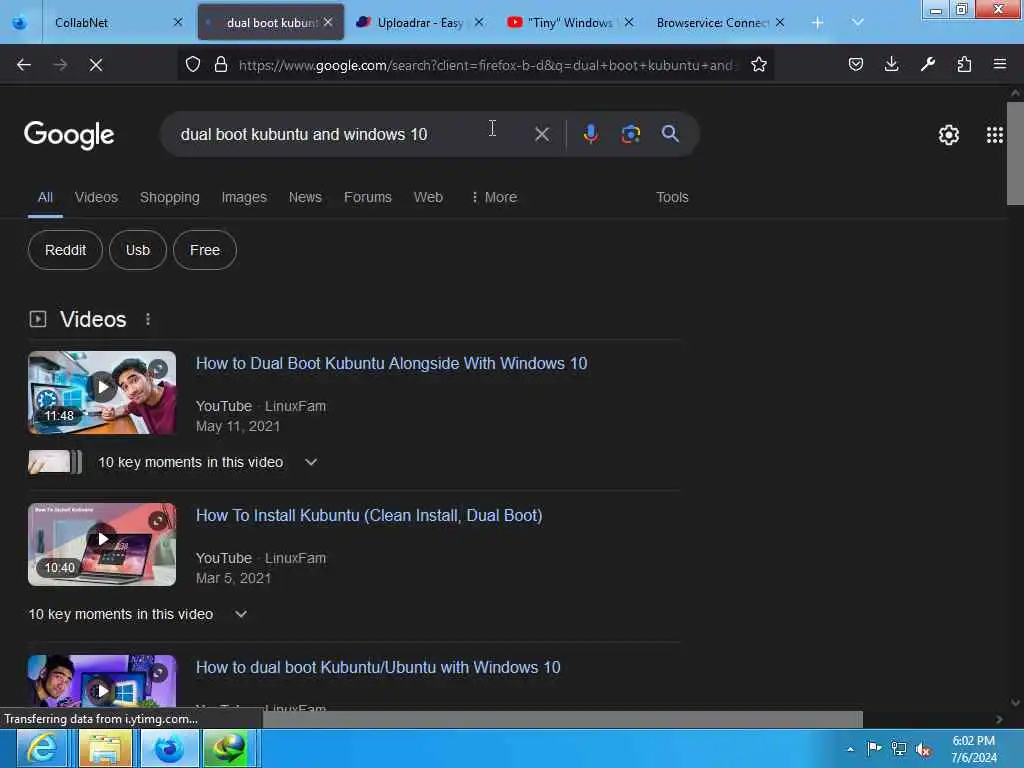
Task: Open the extensions puzzle icon
Action: [964, 64]
